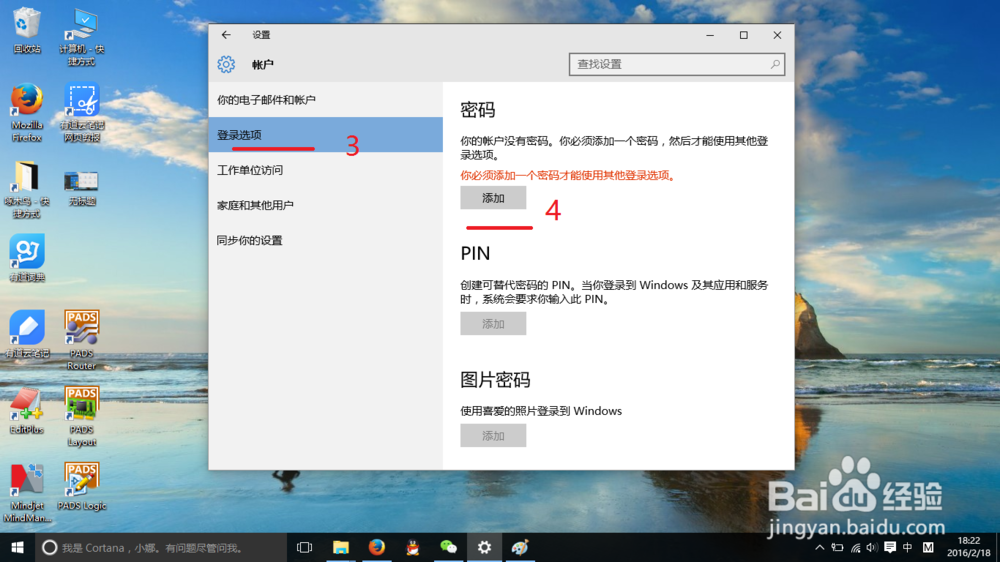Image resolution: width=1000 pixels, height=562 pixels.
Task: Select 同步你的设置 in the sidebar
Action: point(325,240)
